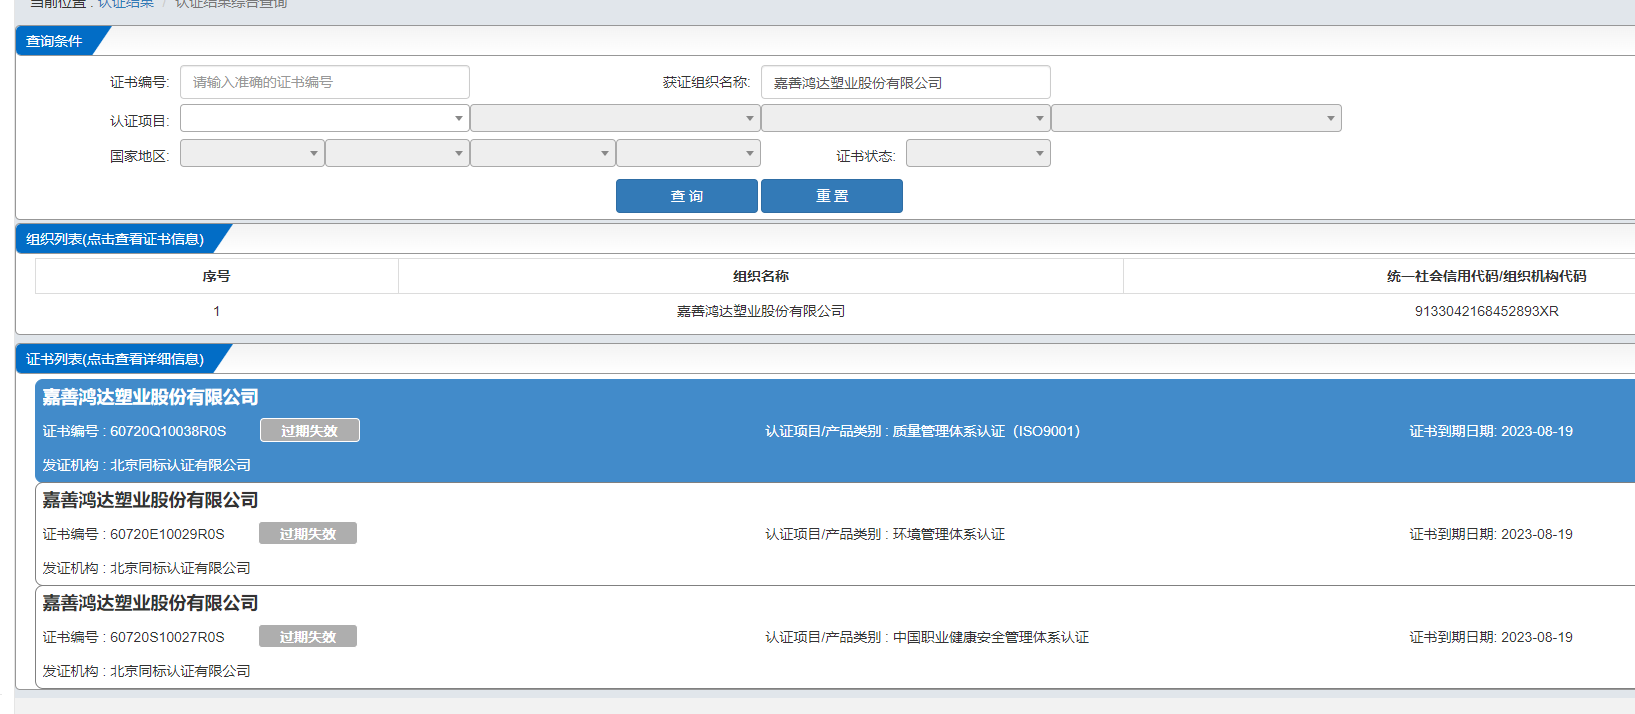Click the 重置 reset button

pyautogui.click(x=832, y=196)
